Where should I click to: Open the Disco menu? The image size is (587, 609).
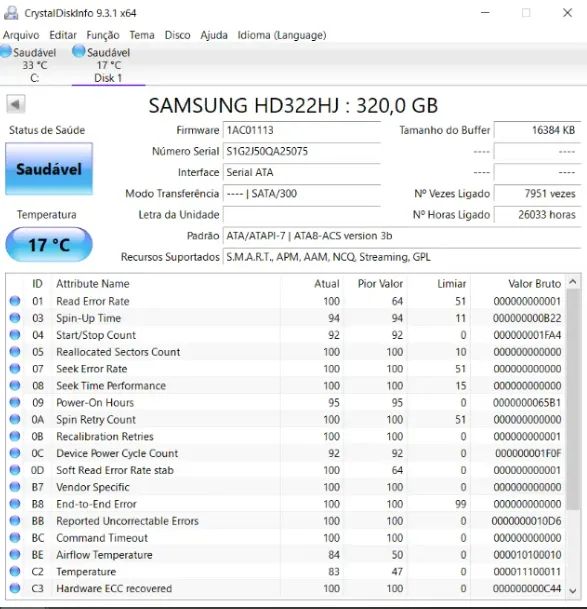tap(178, 35)
